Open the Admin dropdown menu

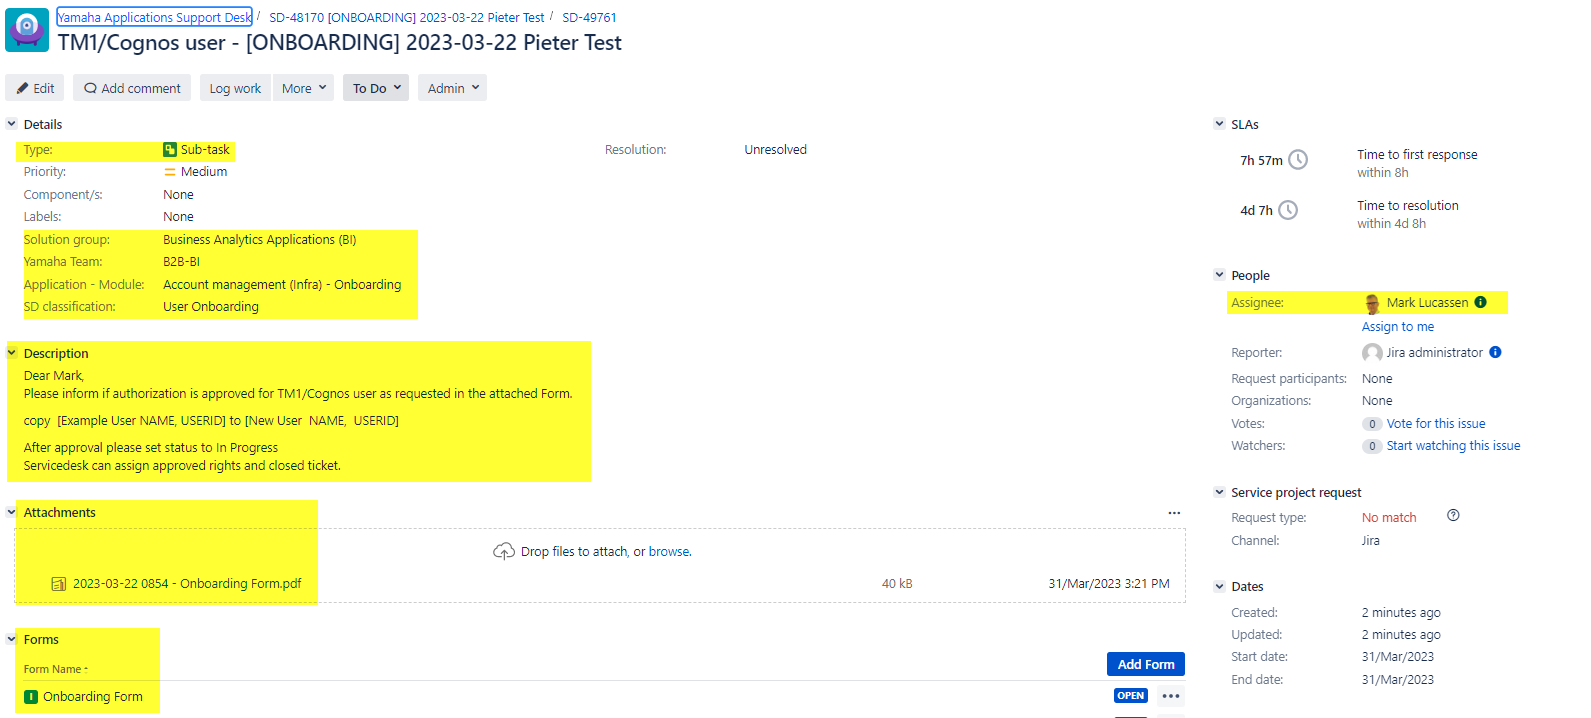[452, 88]
